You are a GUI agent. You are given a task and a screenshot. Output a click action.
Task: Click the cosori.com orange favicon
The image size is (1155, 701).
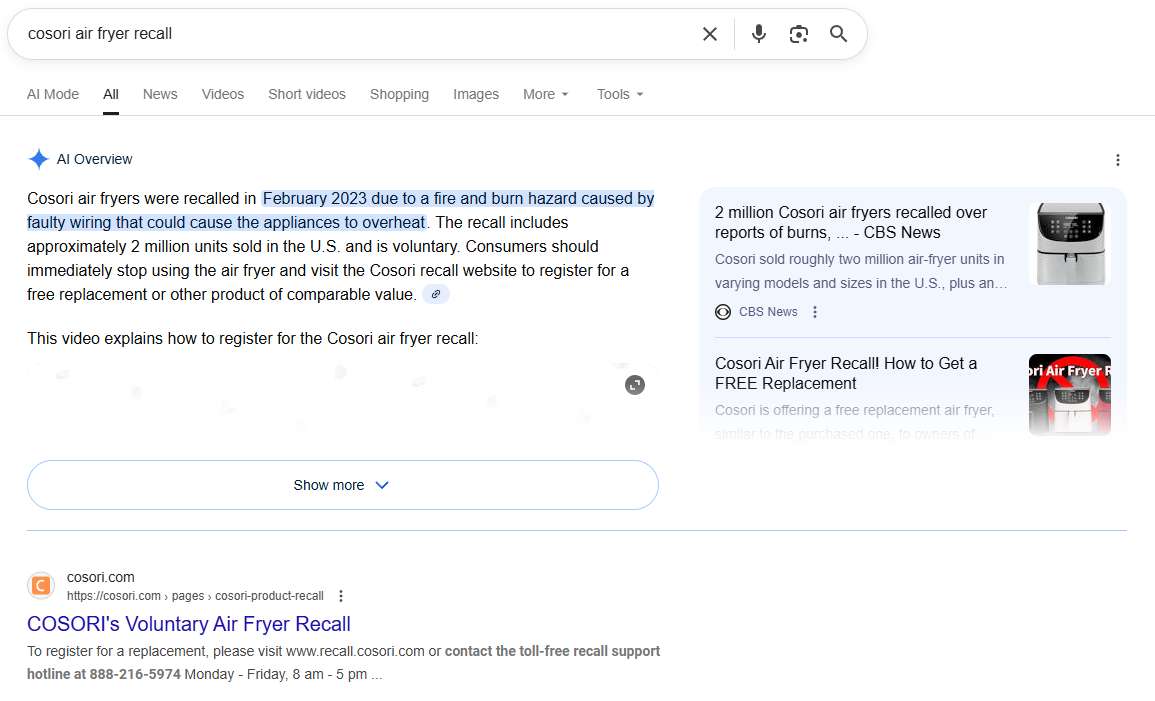41,586
